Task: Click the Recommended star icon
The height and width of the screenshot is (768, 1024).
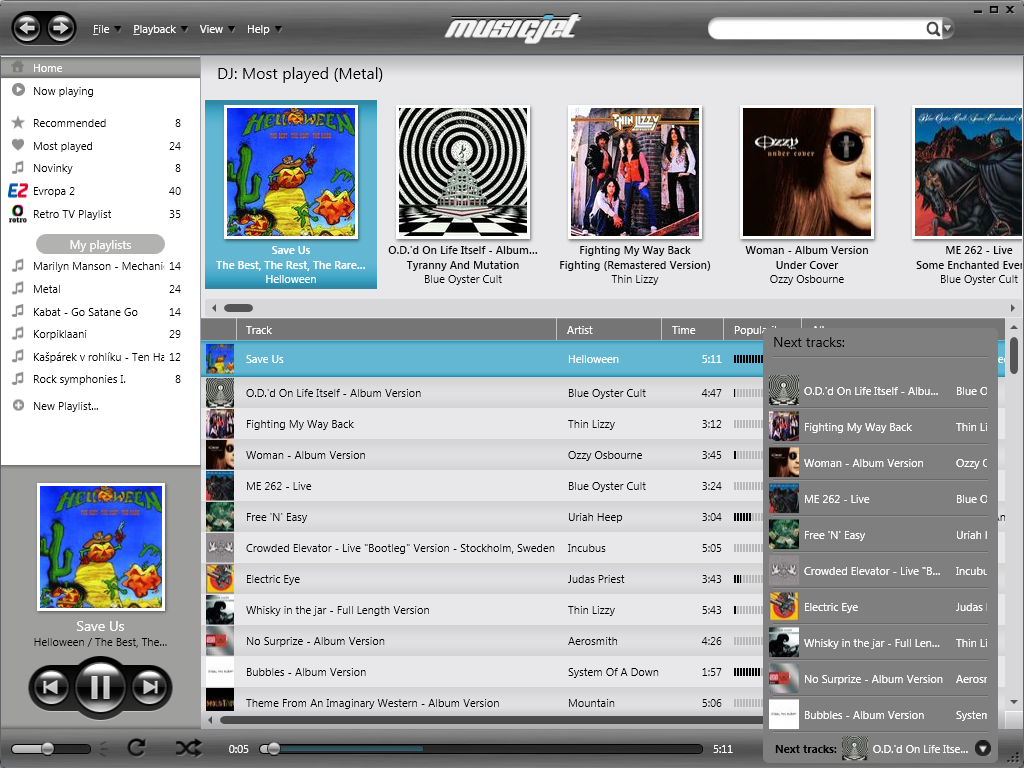Action: click(18, 122)
